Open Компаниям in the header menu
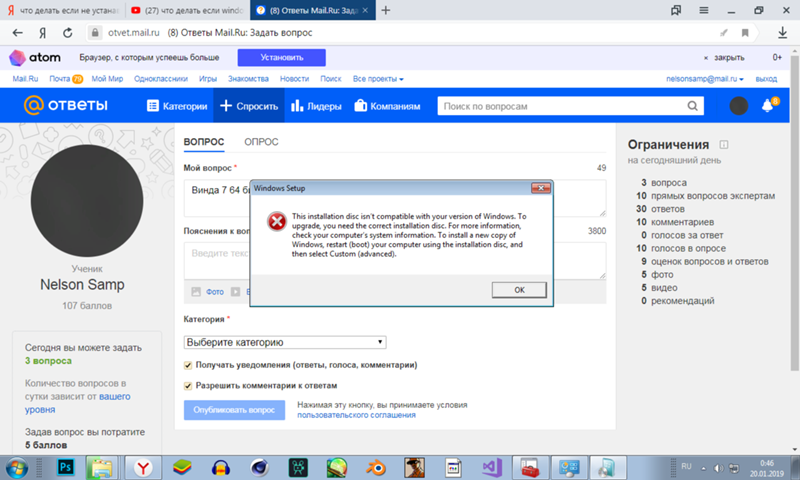Image resolution: width=800 pixels, height=480 pixels. 388,106
